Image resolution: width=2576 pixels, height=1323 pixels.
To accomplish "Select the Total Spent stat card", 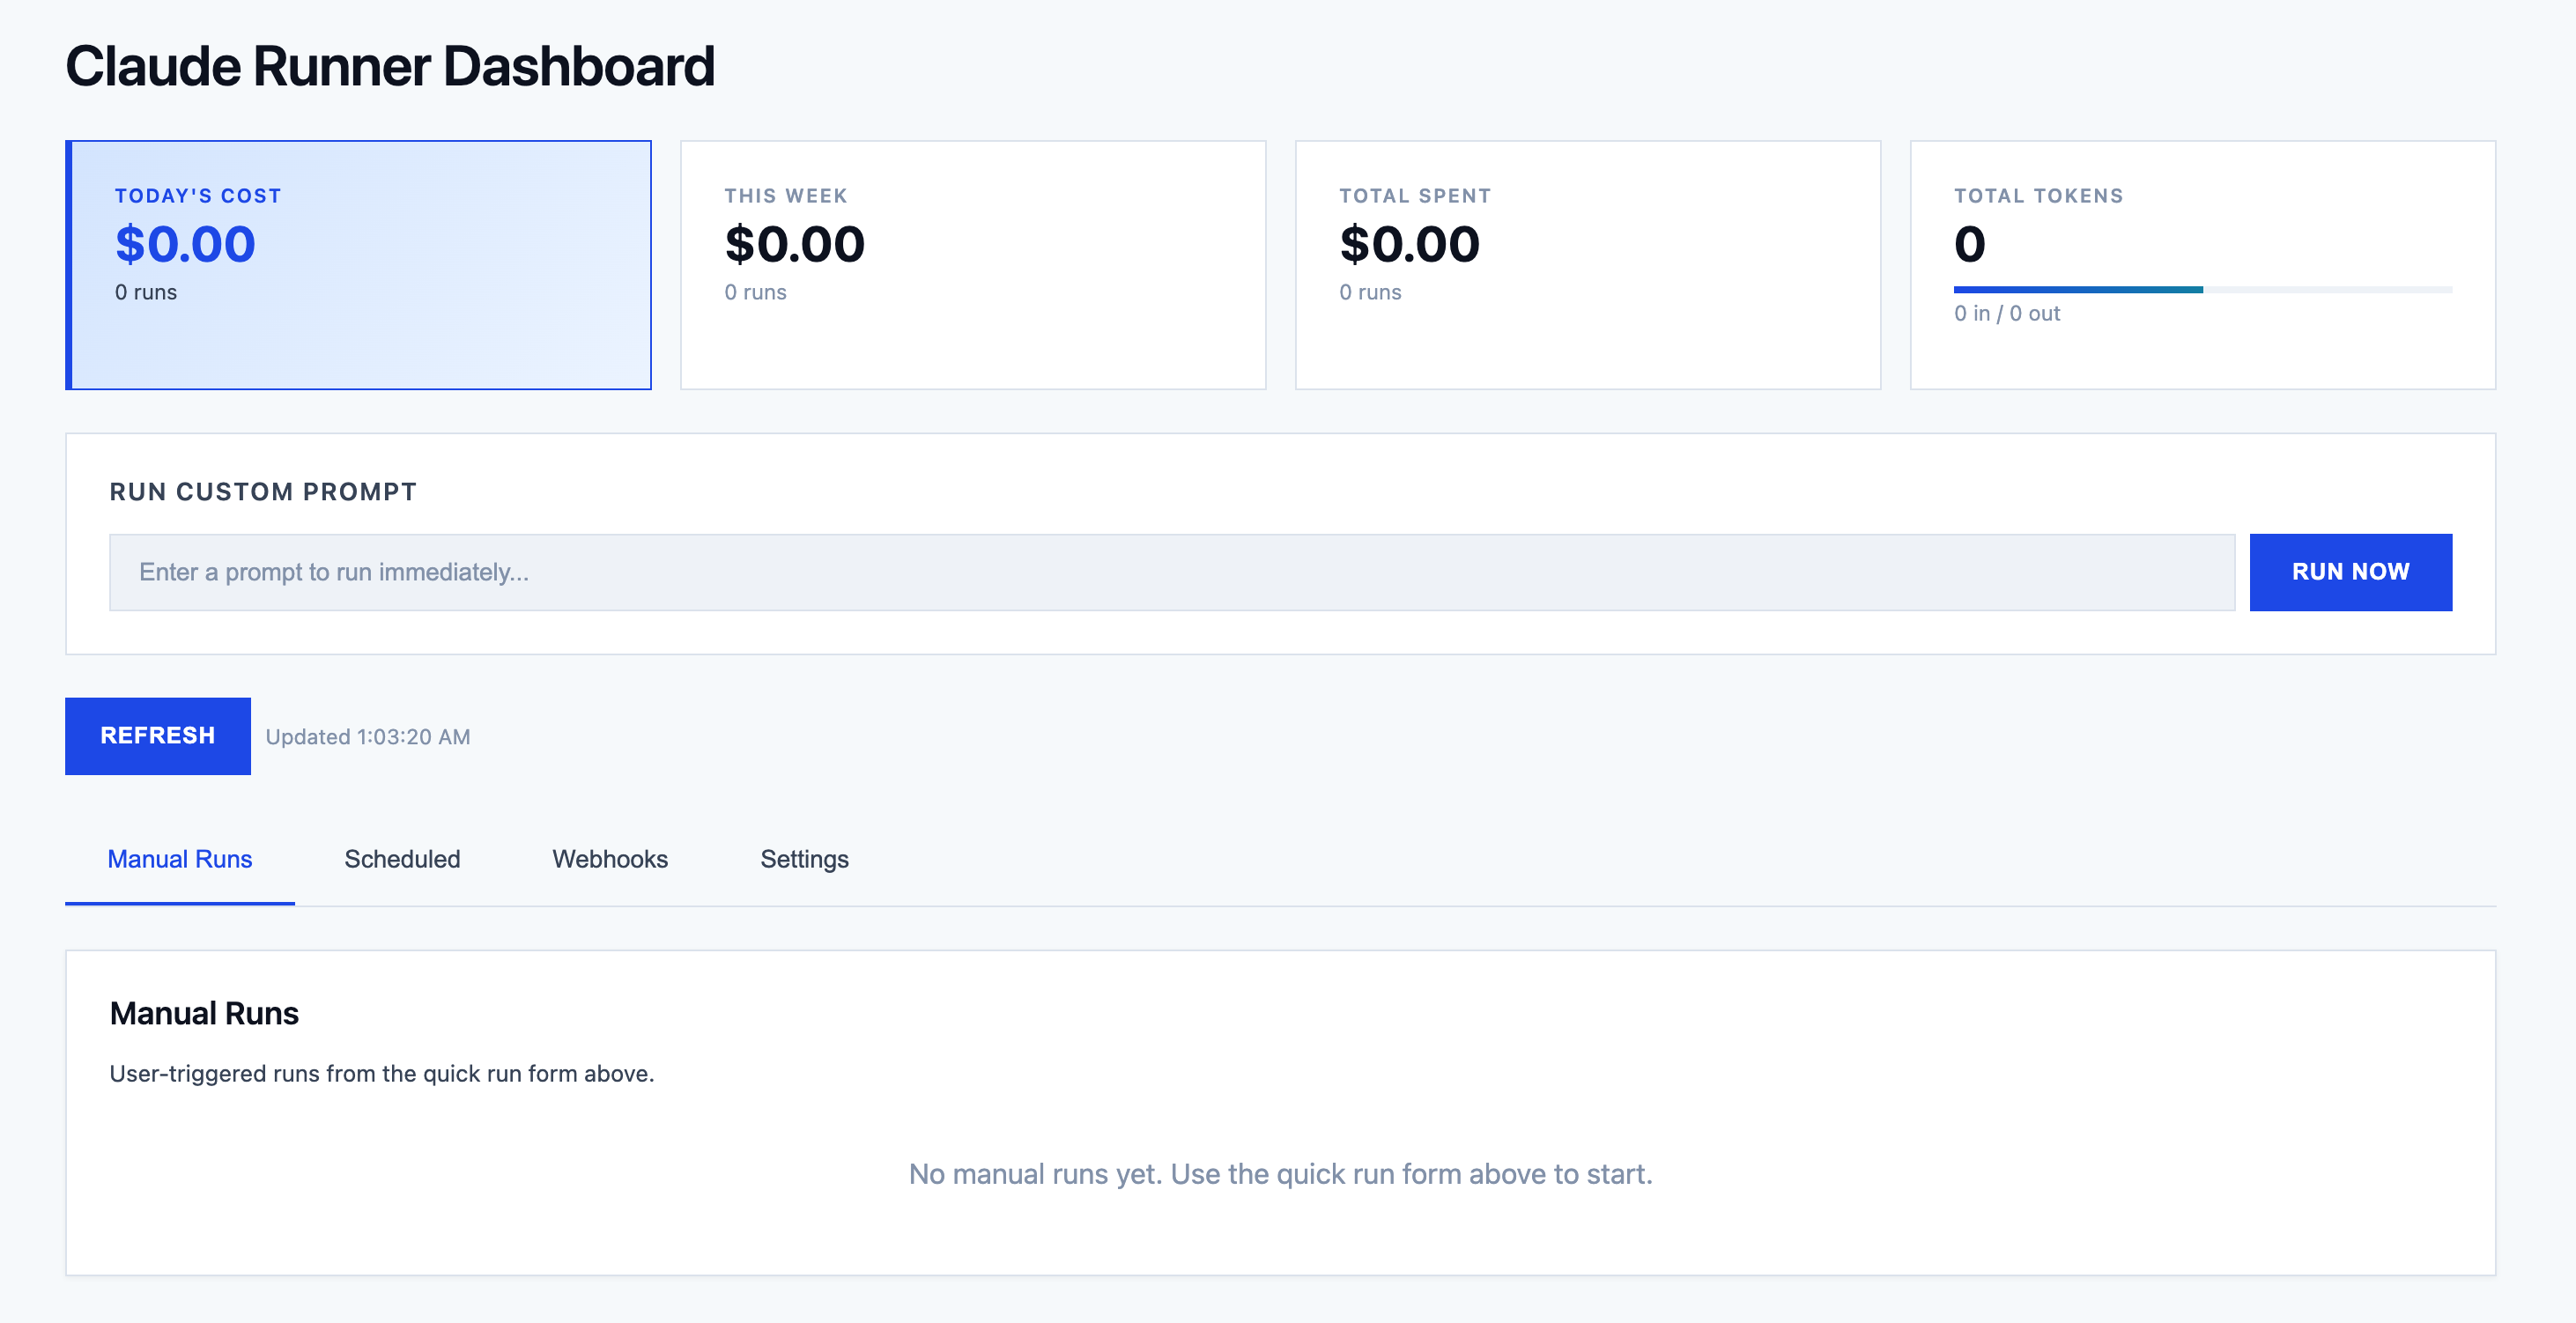I will (1588, 263).
